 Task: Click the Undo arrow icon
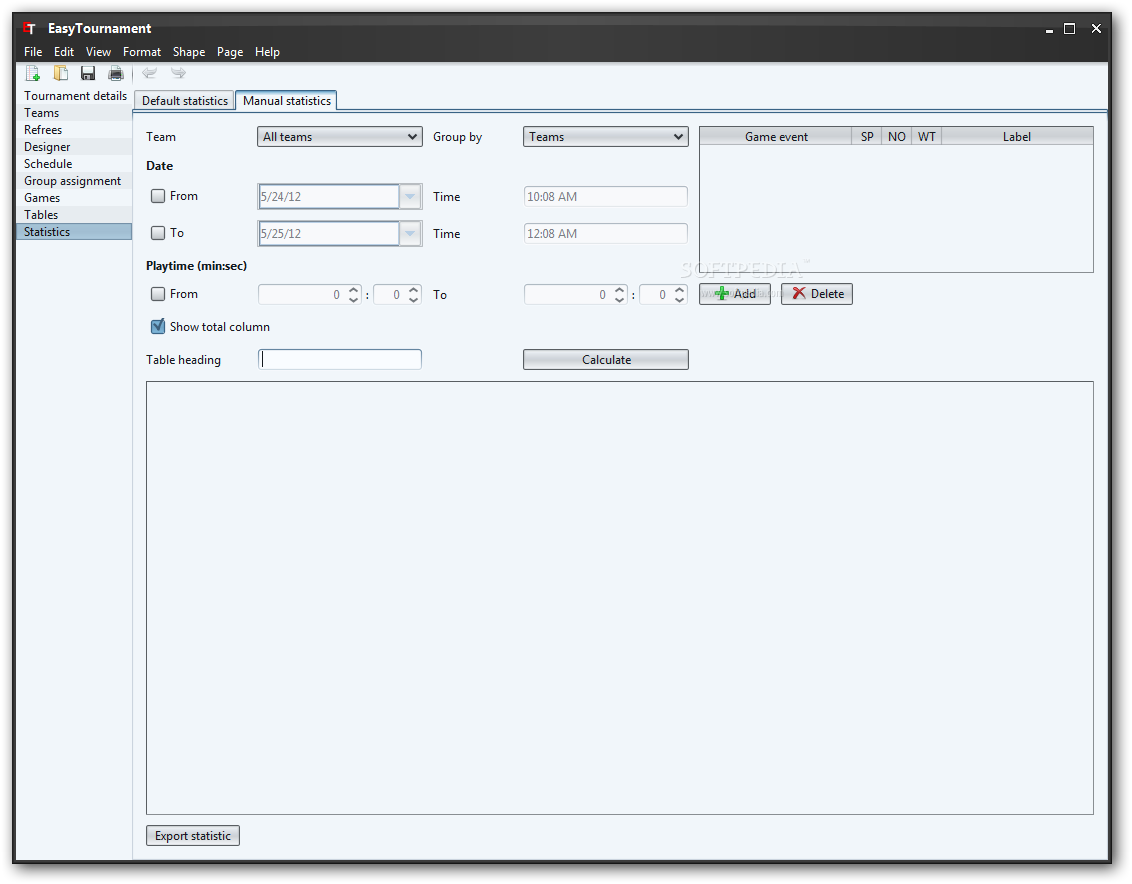pyautogui.click(x=149, y=72)
